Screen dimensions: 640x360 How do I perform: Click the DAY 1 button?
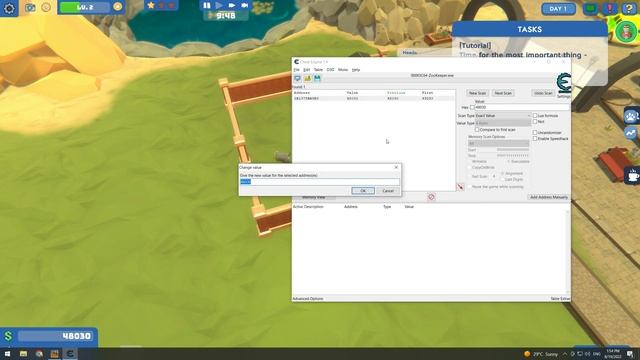click(558, 9)
